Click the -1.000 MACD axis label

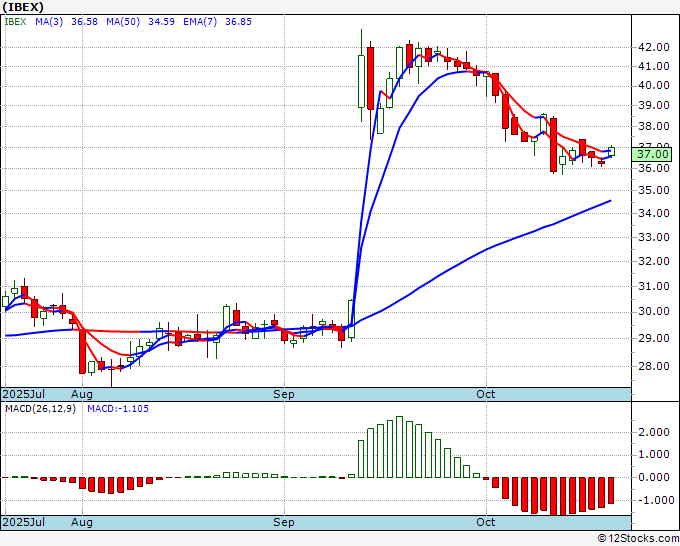[x=651, y=500]
